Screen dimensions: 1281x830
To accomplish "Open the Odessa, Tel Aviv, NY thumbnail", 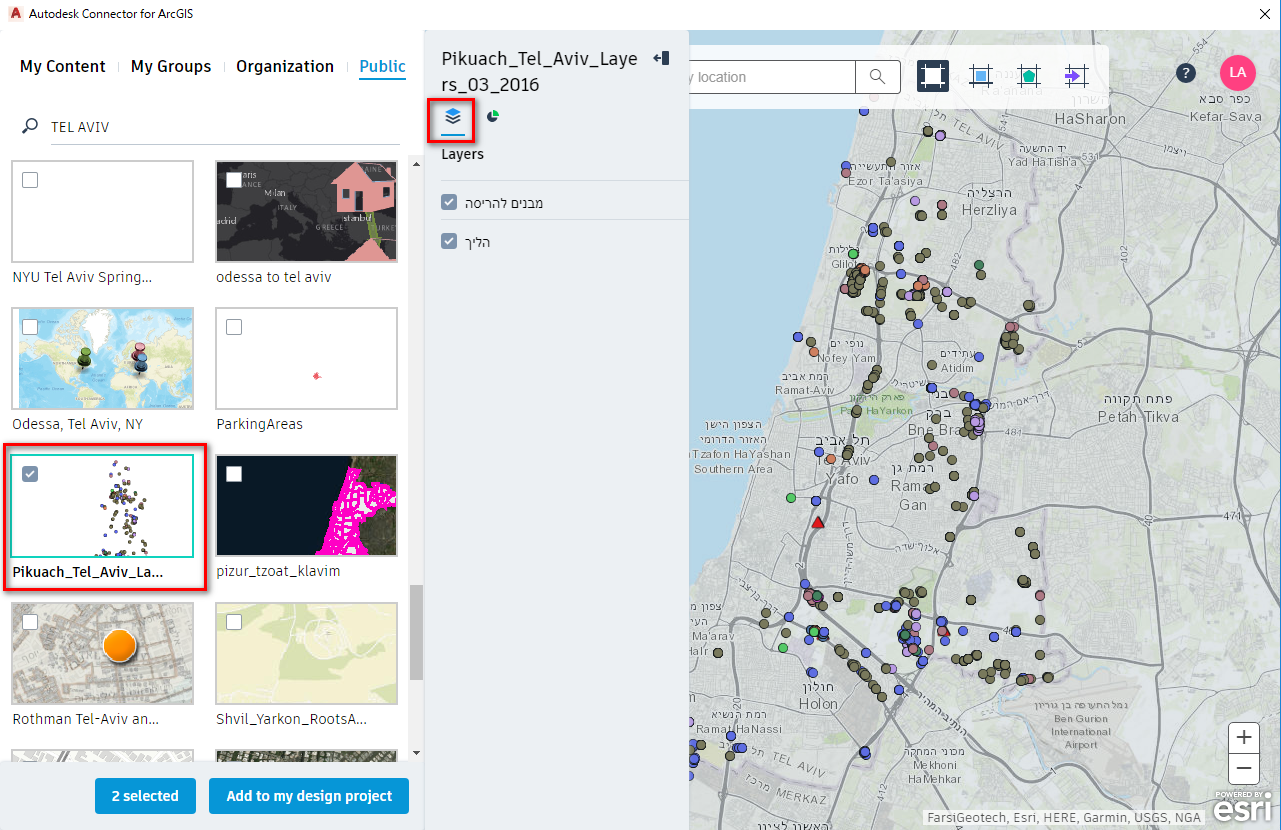I will (x=103, y=359).
